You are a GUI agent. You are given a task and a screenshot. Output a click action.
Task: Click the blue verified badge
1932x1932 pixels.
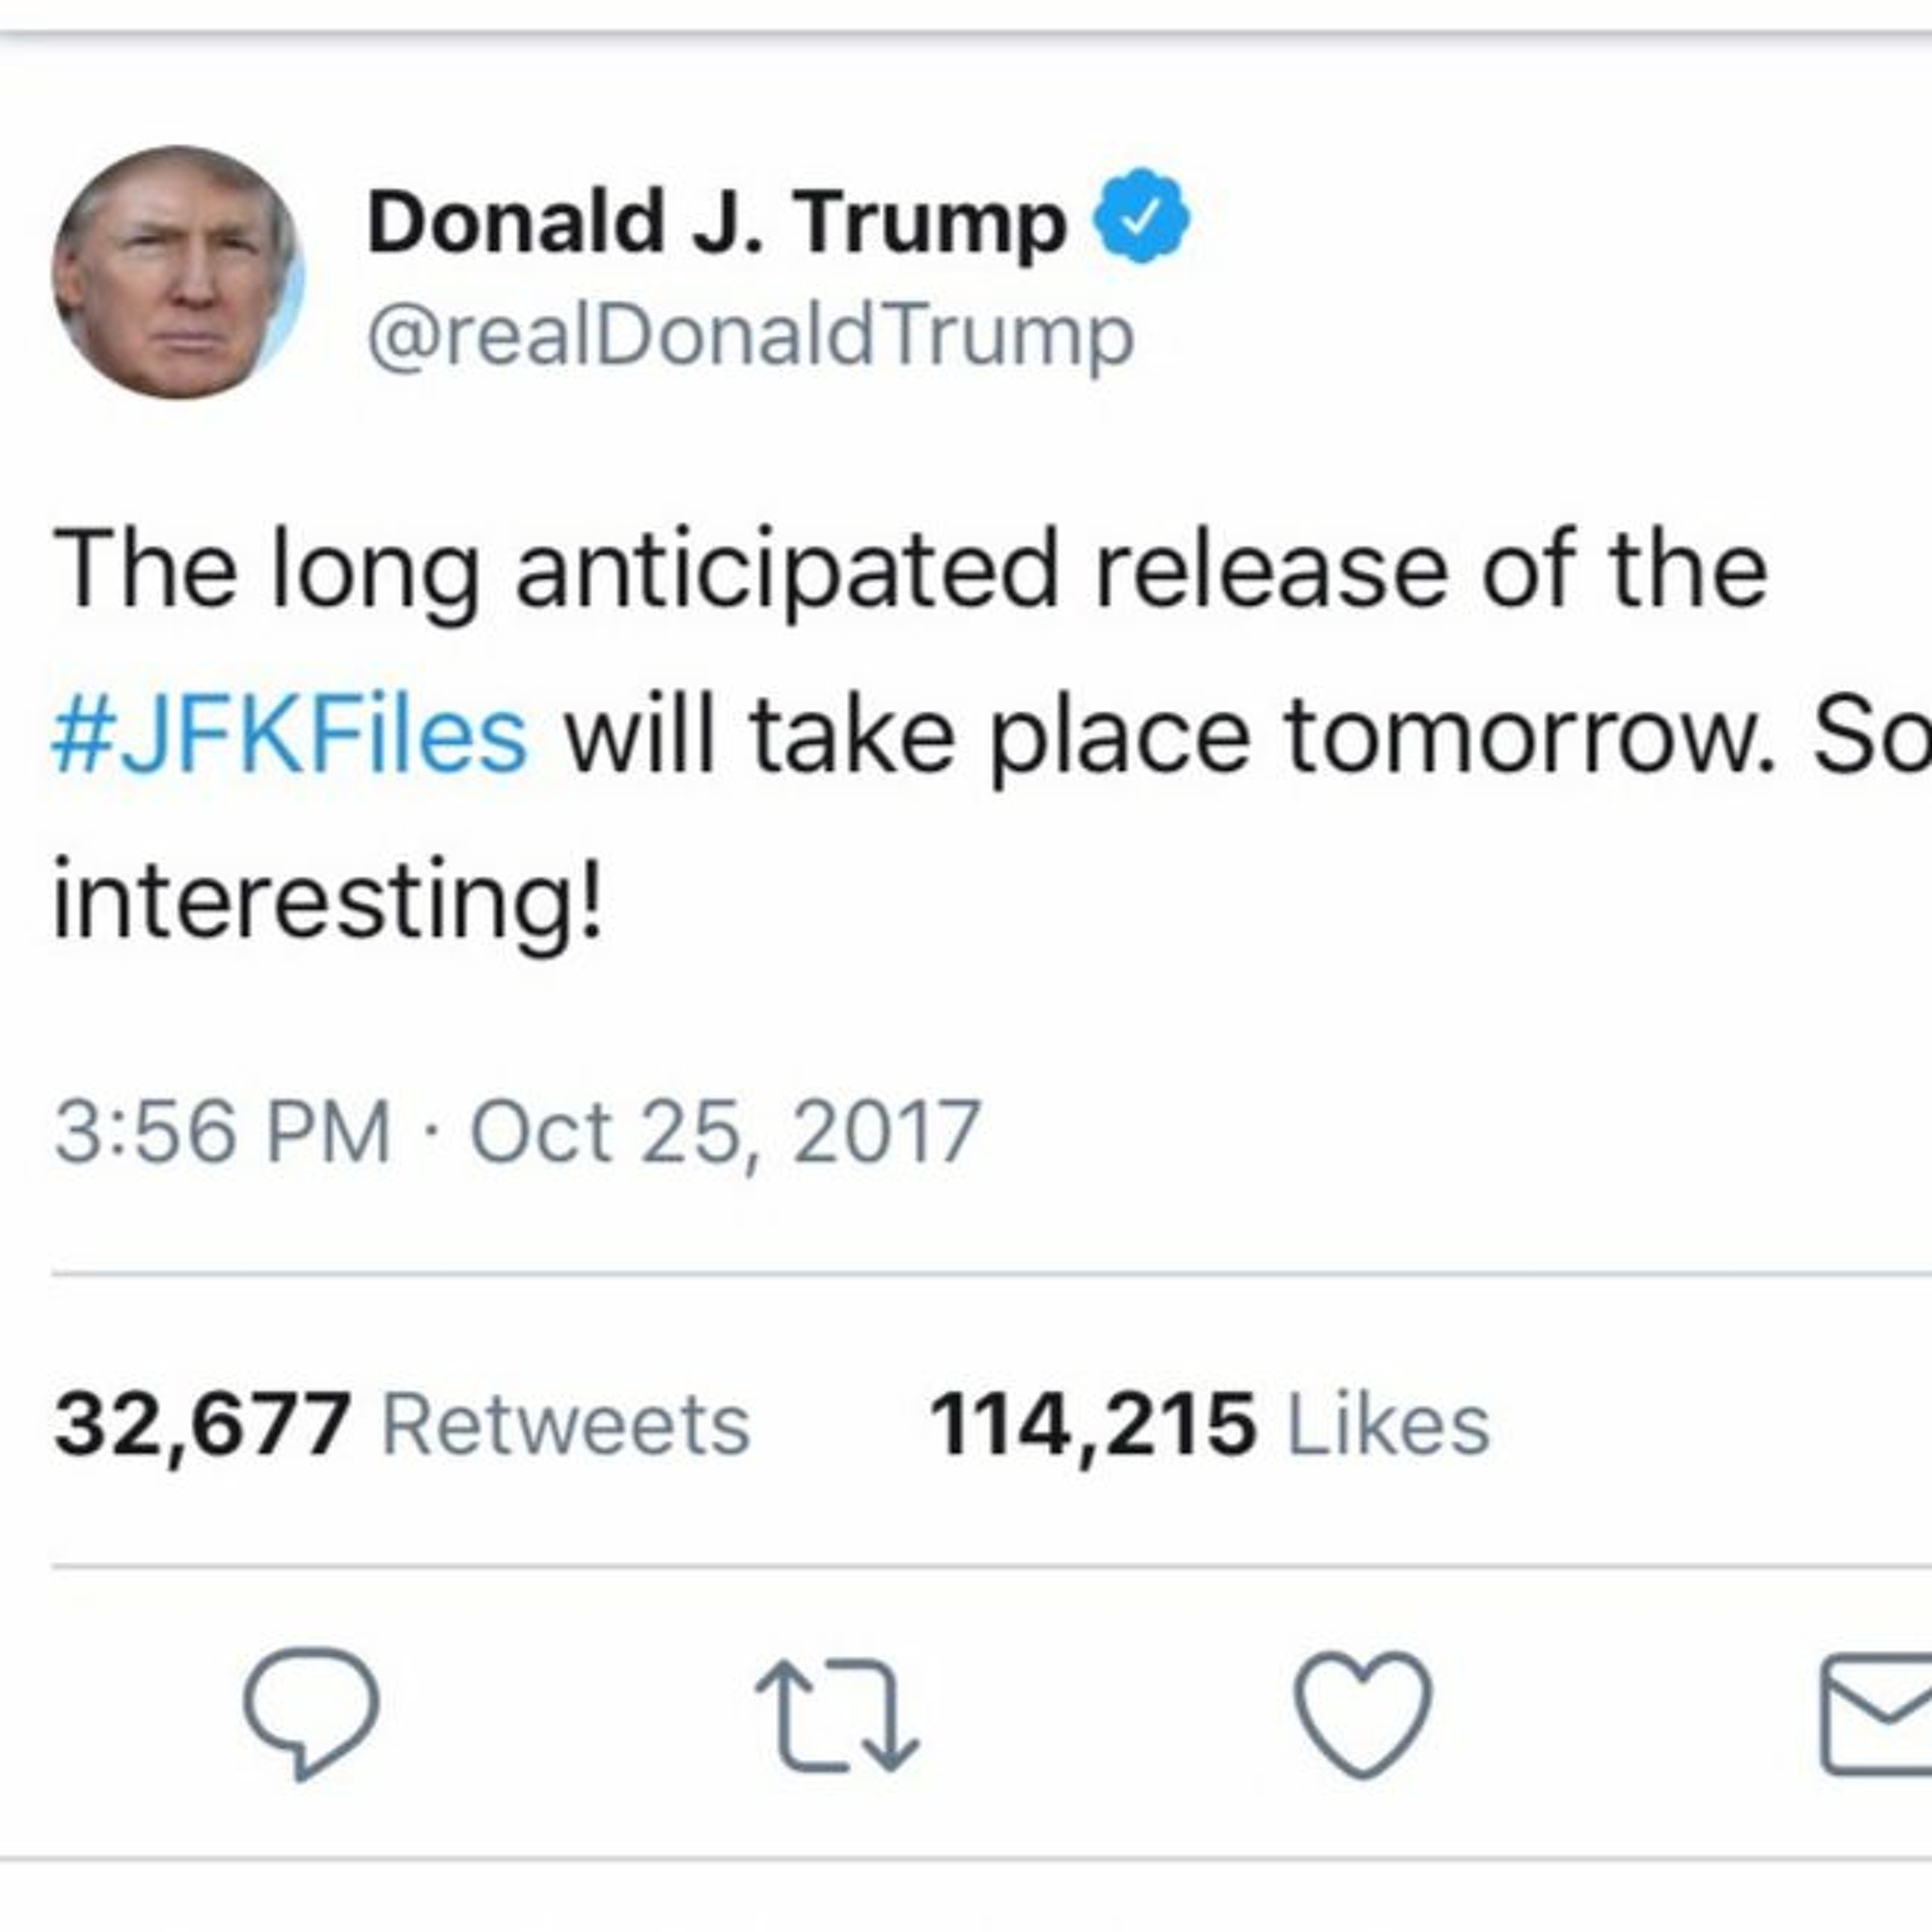tap(1141, 216)
